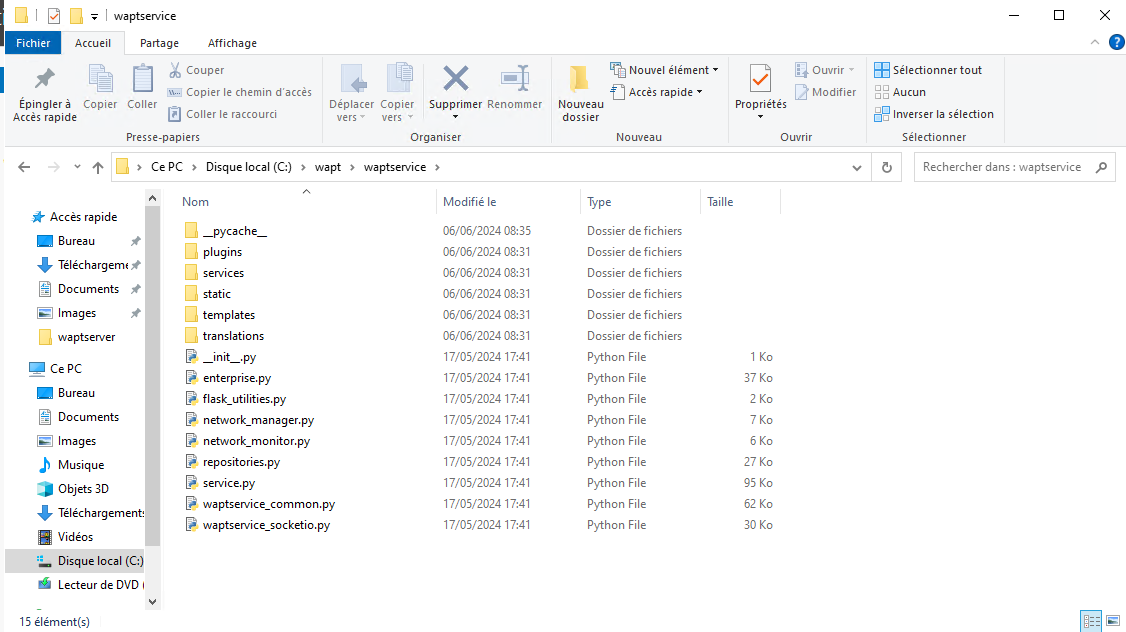Refresh the folder with the reload icon
This screenshot has width=1126, height=632.
pos(887,167)
